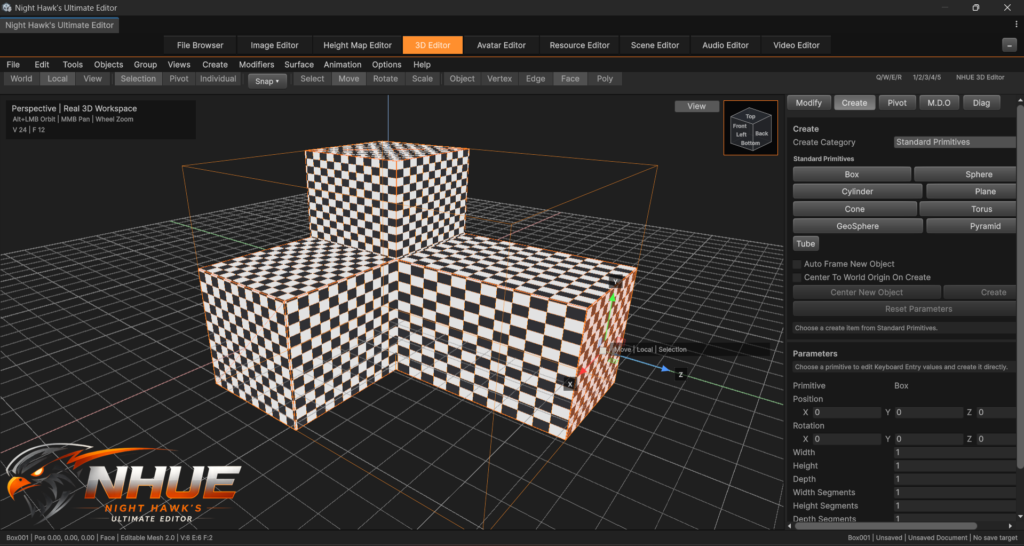Expand the Create Category Standard Primitives combo
The height and width of the screenshot is (546, 1024).
[x=955, y=142]
